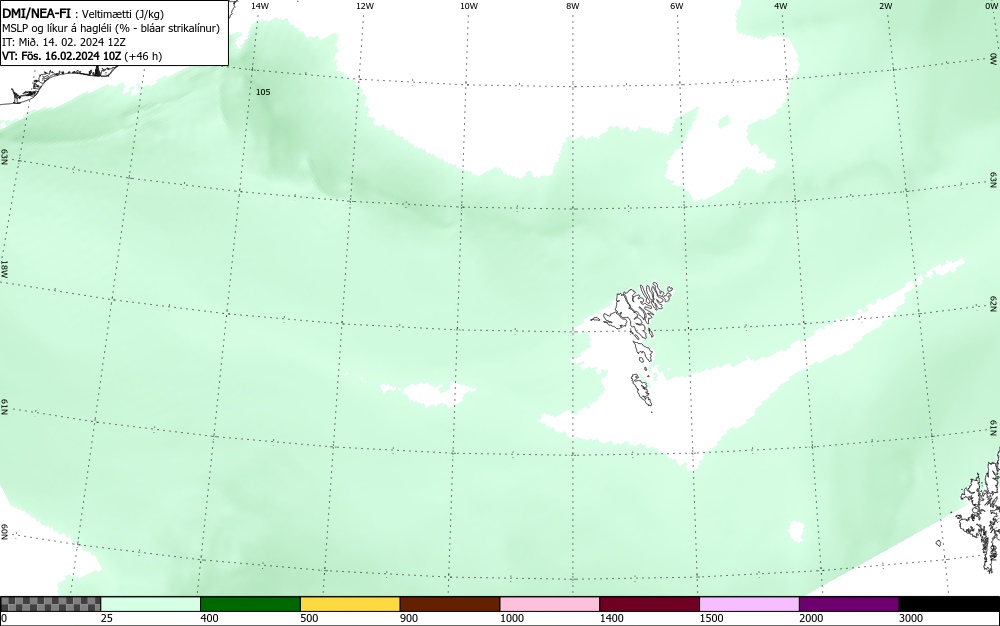Viewport: 1000px width, 626px height.
Task: Click the '10W' longitude label
Action: (469, 6)
